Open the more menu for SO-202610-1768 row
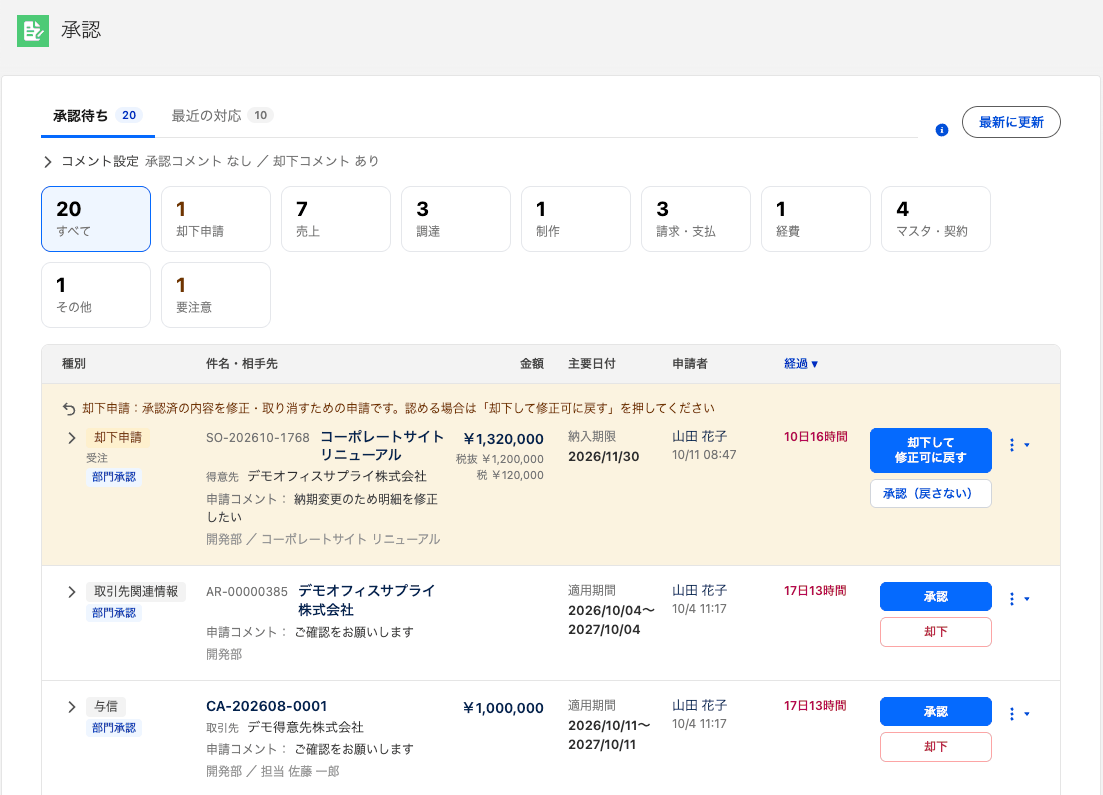The width and height of the screenshot is (1103, 795). tap(1019, 445)
